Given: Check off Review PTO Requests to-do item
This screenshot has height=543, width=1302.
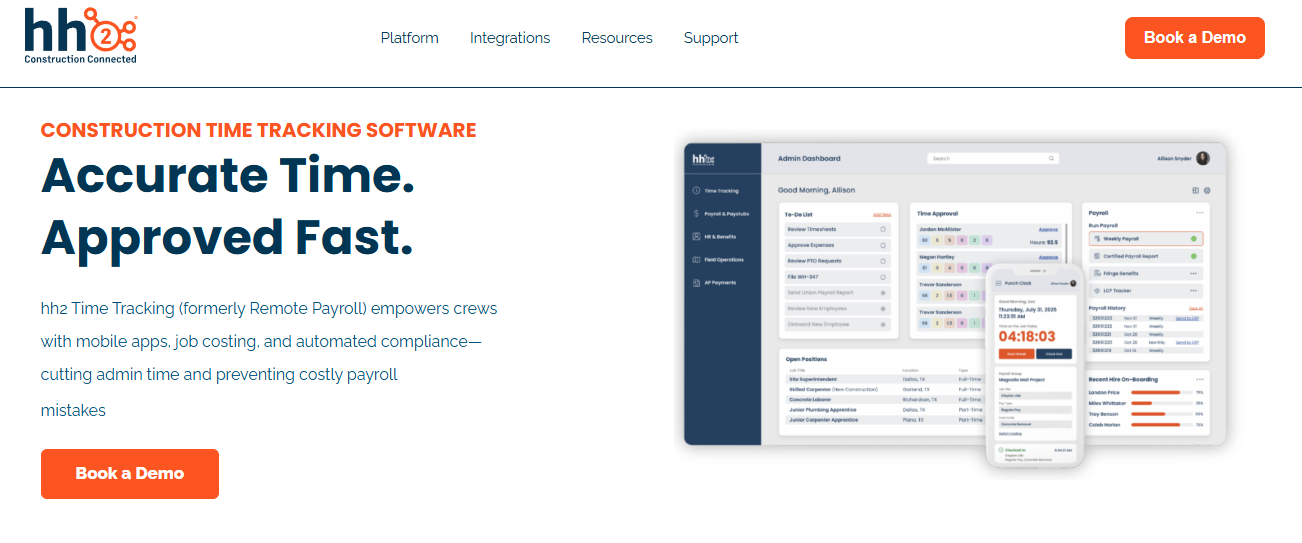Looking at the screenshot, I should pyautogui.click(x=883, y=261).
